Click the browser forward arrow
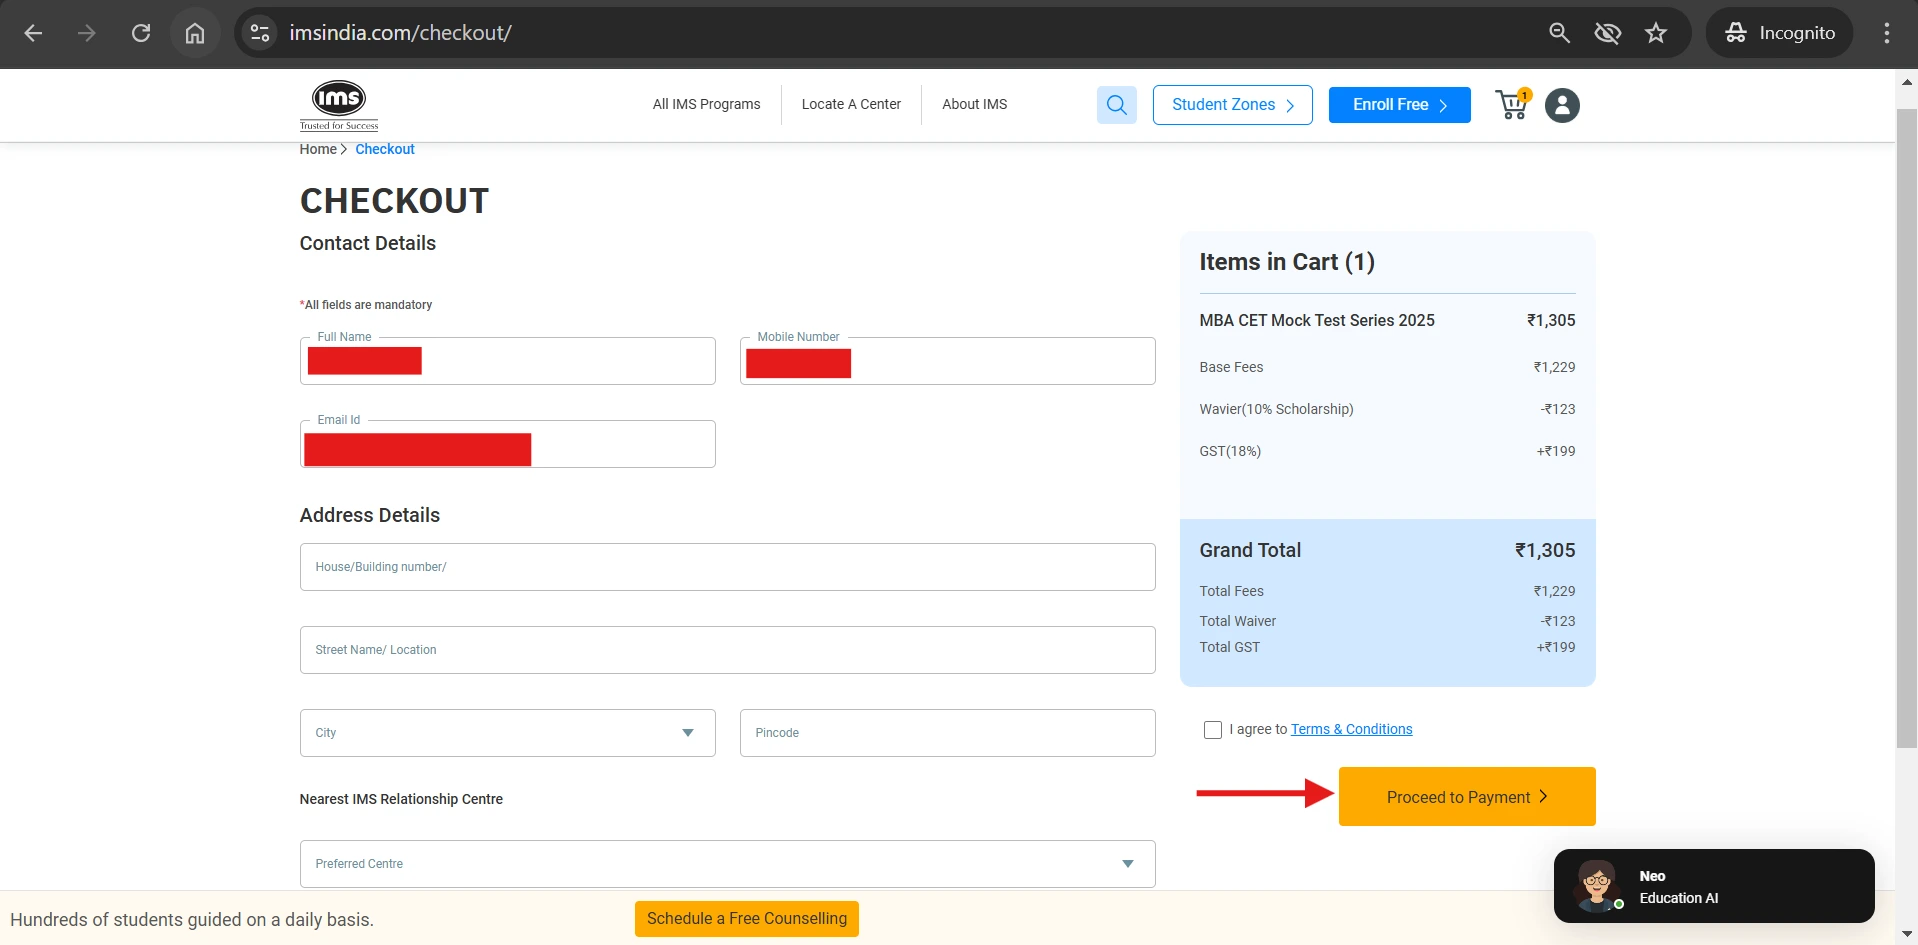Viewport: 1918px width, 945px height. pos(87,33)
